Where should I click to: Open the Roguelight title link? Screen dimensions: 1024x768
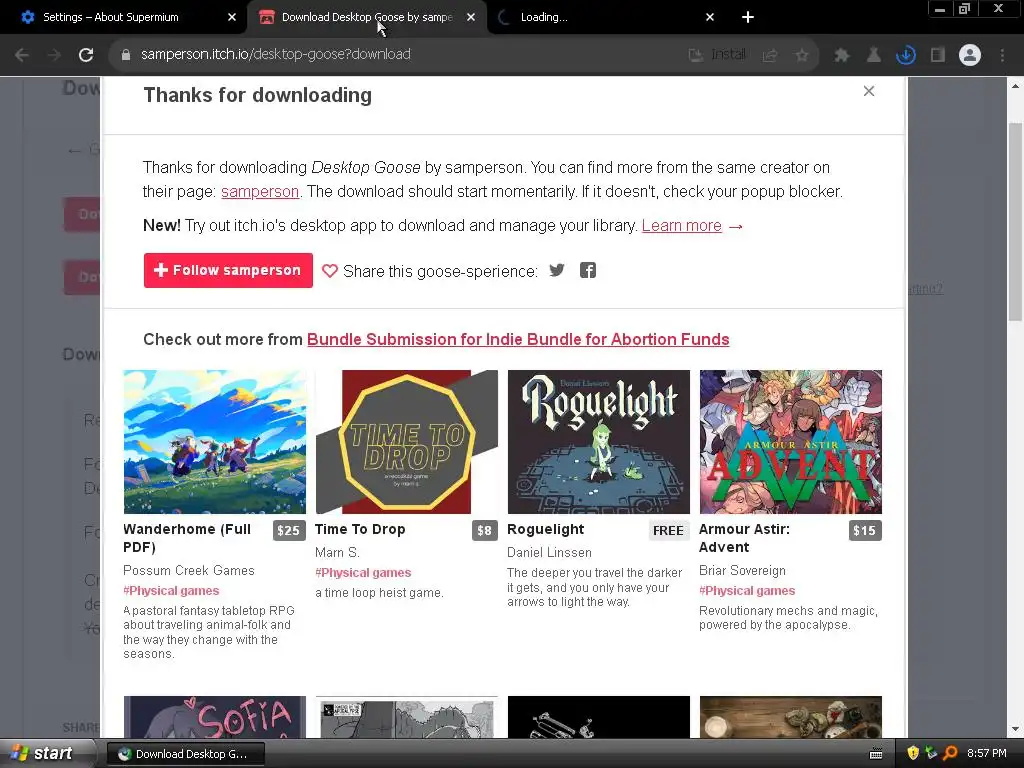(x=545, y=530)
